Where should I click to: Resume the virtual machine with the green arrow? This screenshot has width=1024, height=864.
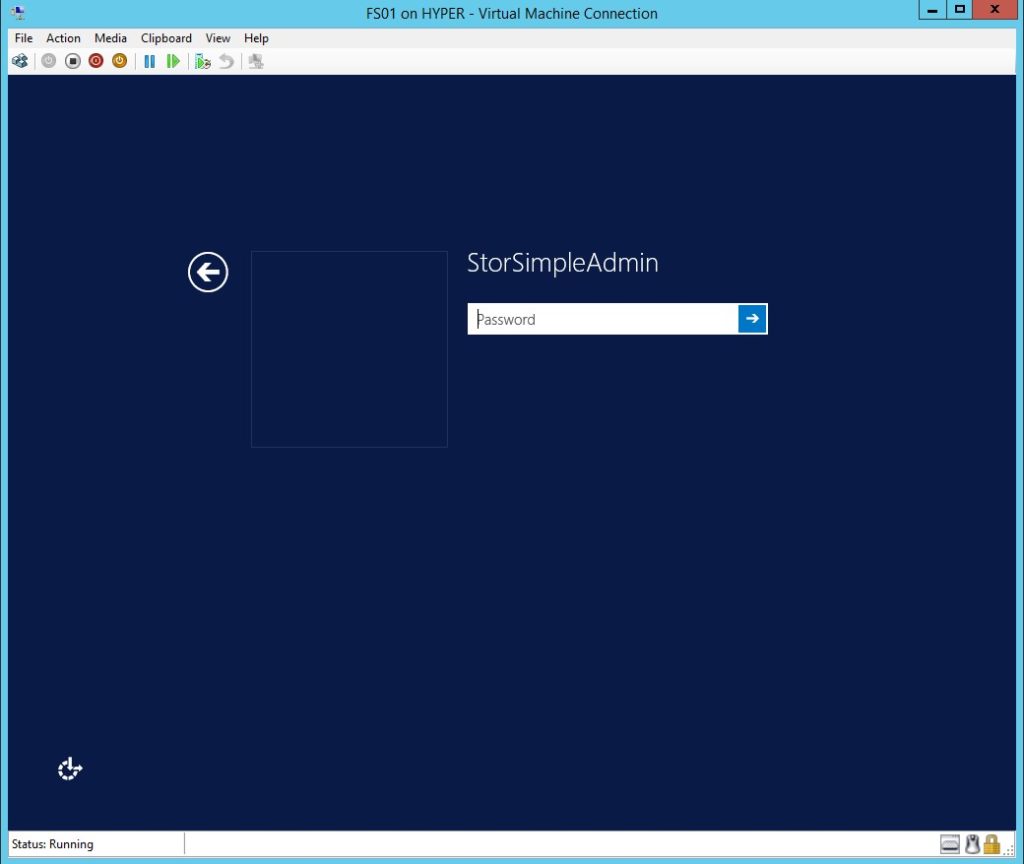coord(173,61)
